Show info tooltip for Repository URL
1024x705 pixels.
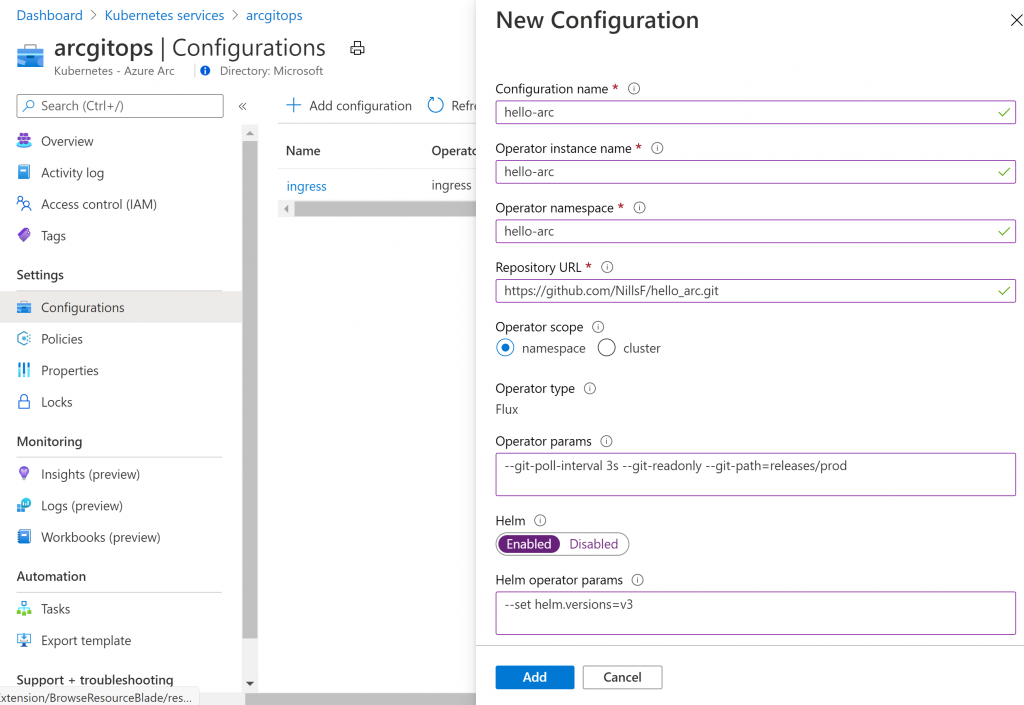coord(607,267)
